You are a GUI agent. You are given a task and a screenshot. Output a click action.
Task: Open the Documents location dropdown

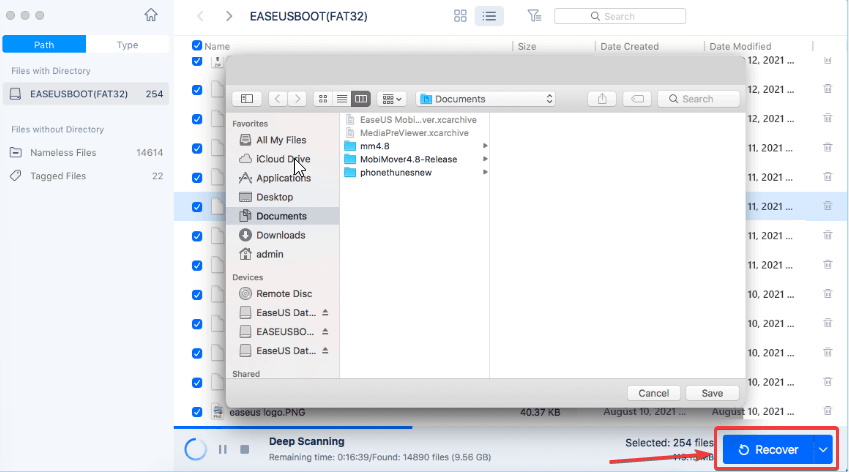pyautogui.click(x=486, y=99)
